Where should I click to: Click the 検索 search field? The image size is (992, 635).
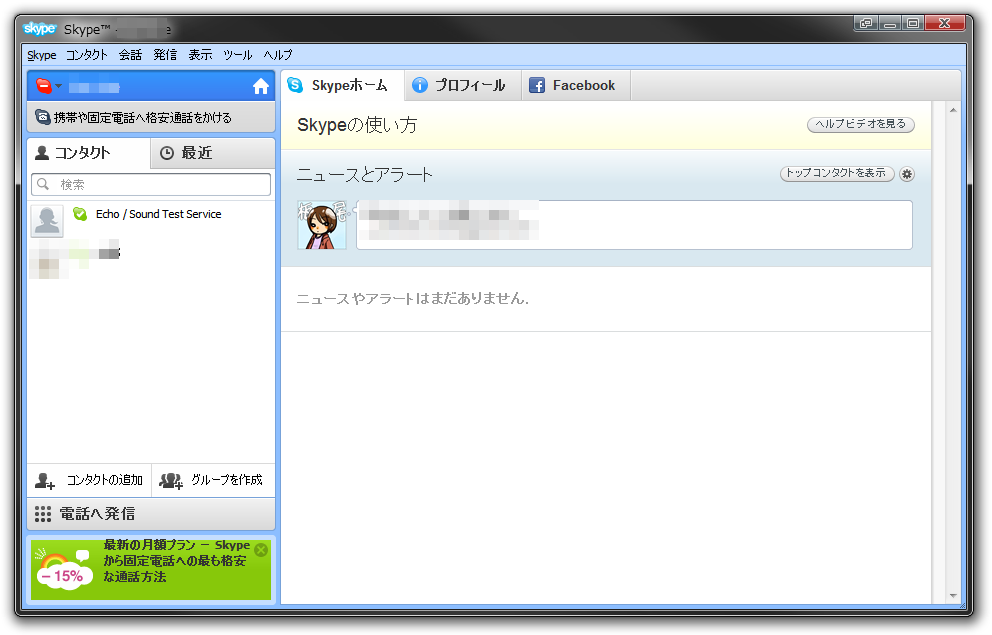point(151,184)
